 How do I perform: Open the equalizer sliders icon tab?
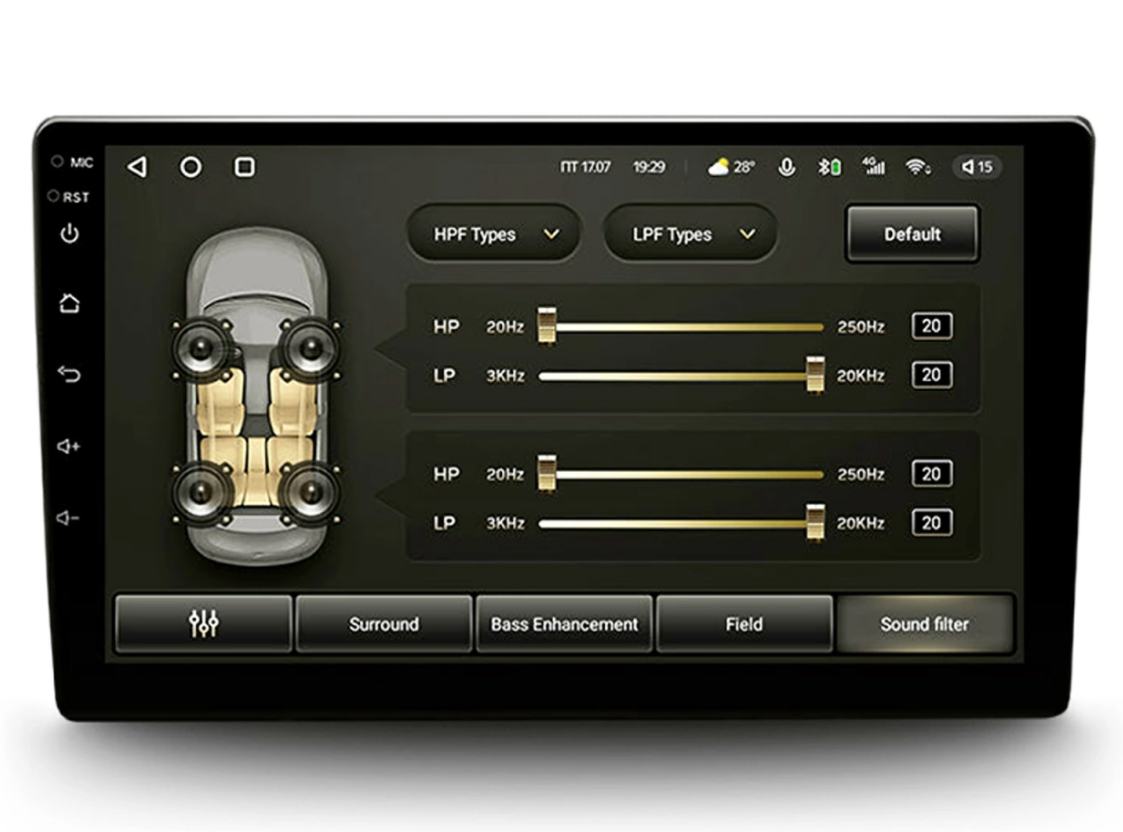[203, 624]
